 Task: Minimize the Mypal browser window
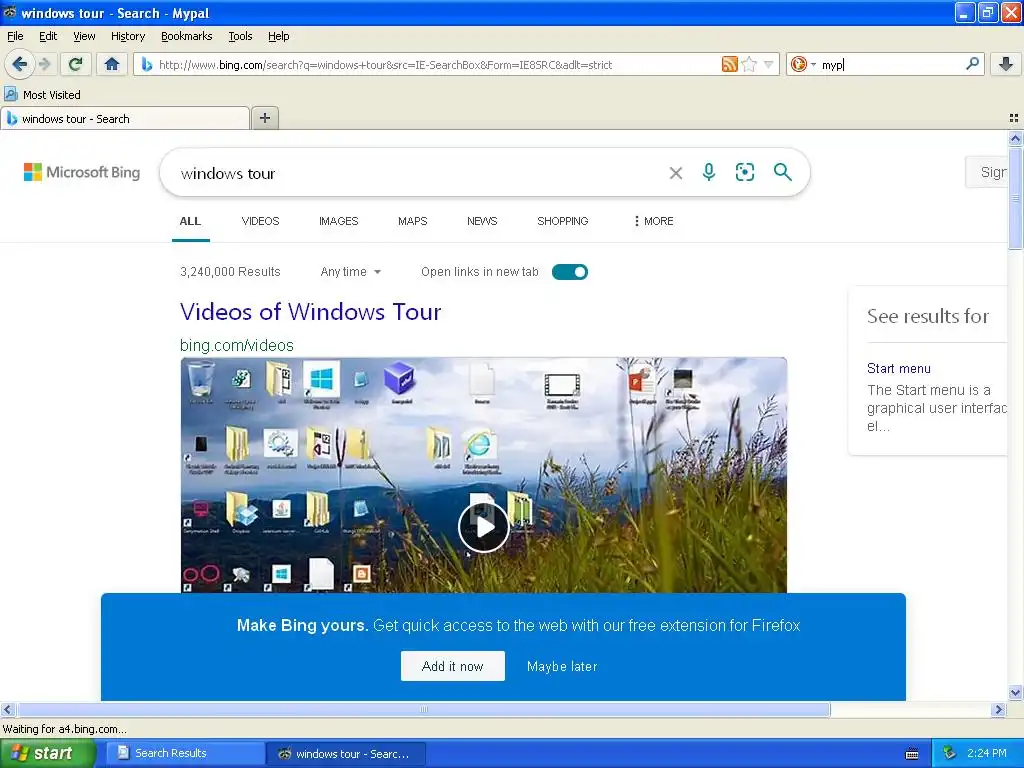click(x=965, y=12)
